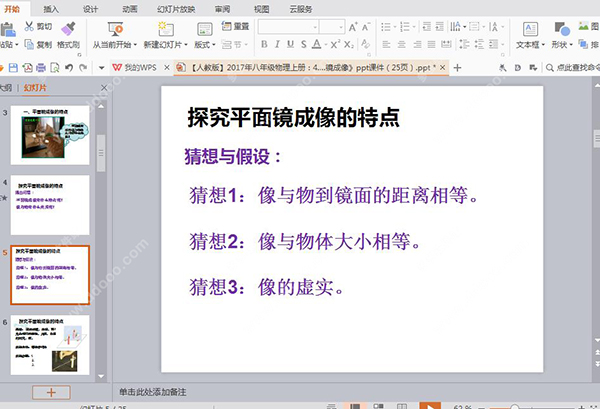Click the Layout (版式) icon
Image resolution: width=600 pixels, height=409 pixels.
[205, 29]
